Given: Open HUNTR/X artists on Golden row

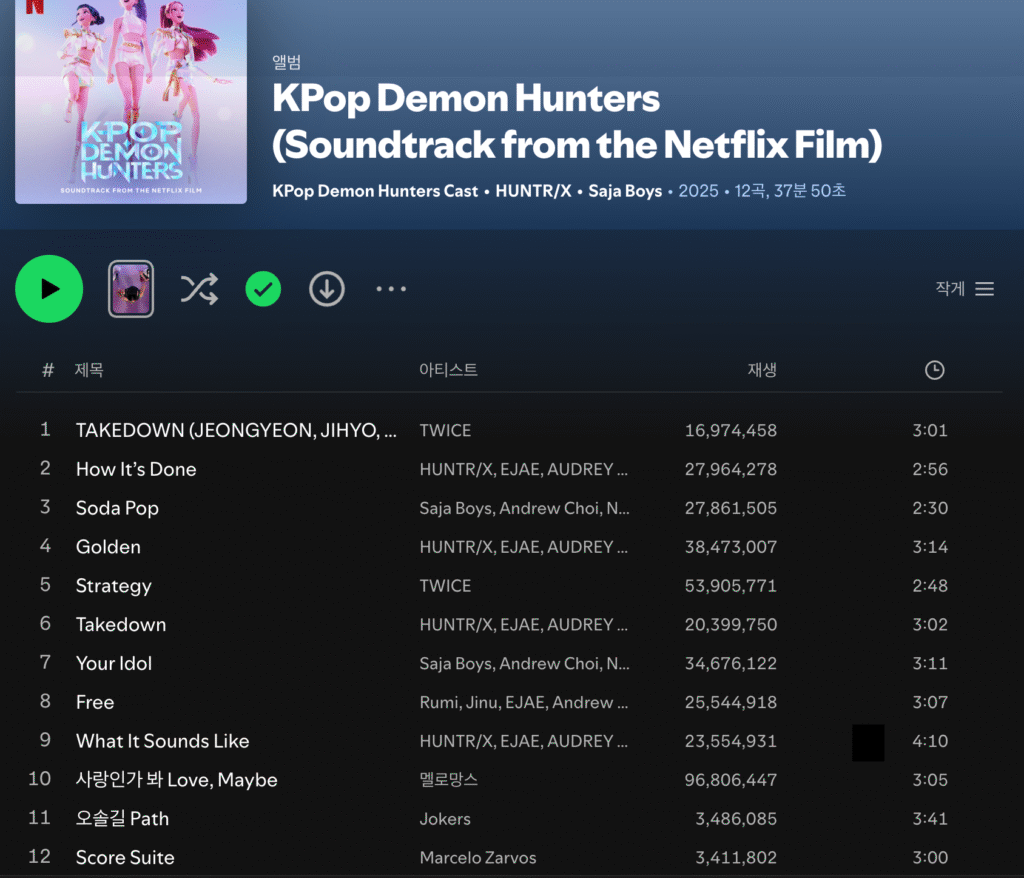Looking at the screenshot, I should 523,547.
